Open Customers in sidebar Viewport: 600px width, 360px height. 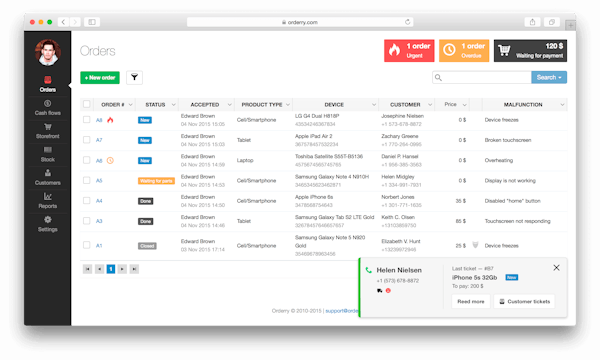(47, 178)
